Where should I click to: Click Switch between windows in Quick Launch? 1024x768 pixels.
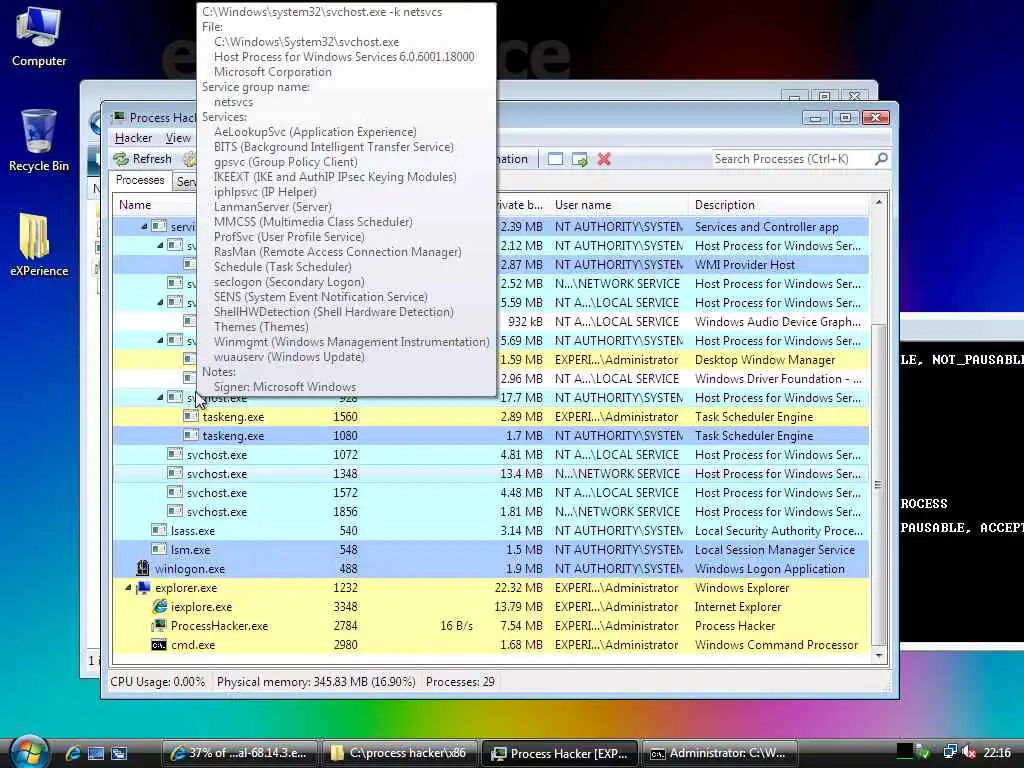[119, 753]
